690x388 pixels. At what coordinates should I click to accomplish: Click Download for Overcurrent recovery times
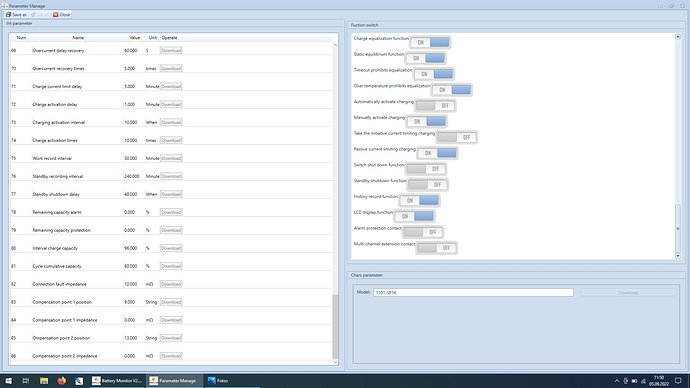point(171,69)
